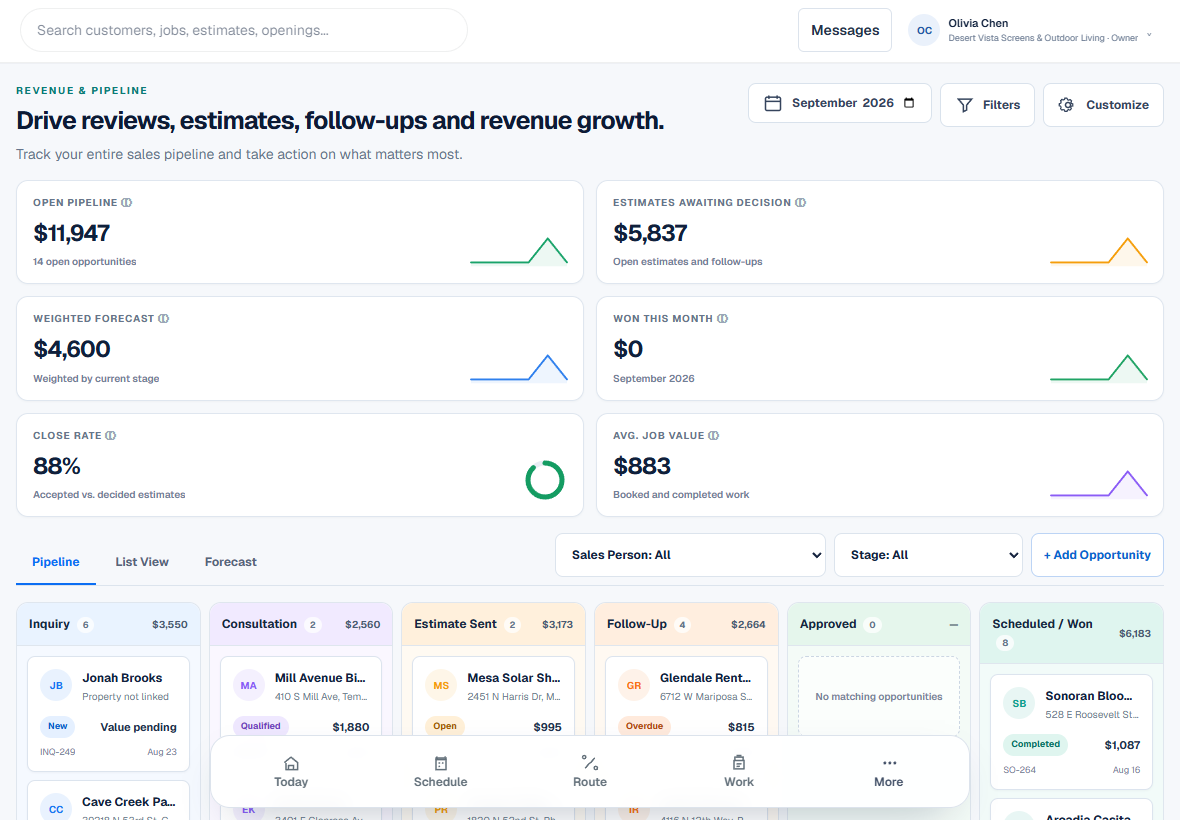This screenshot has width=1180, height=820.
Task: Open the September 2026 month selector
Action: coord(840,103)
